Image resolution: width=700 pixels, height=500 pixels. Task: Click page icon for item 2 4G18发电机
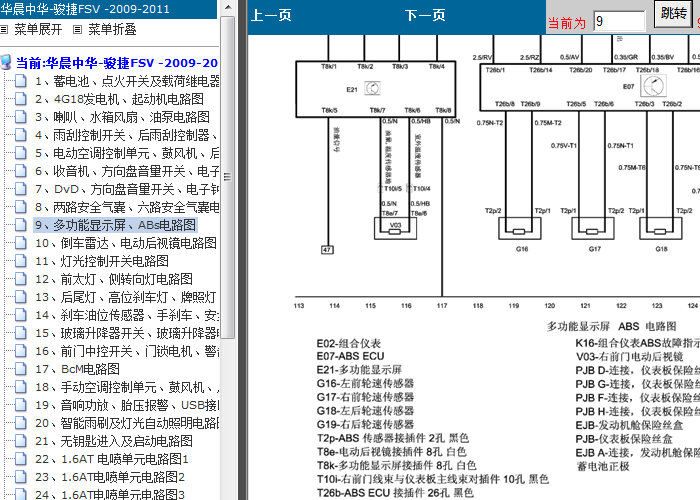pos(21,99)
